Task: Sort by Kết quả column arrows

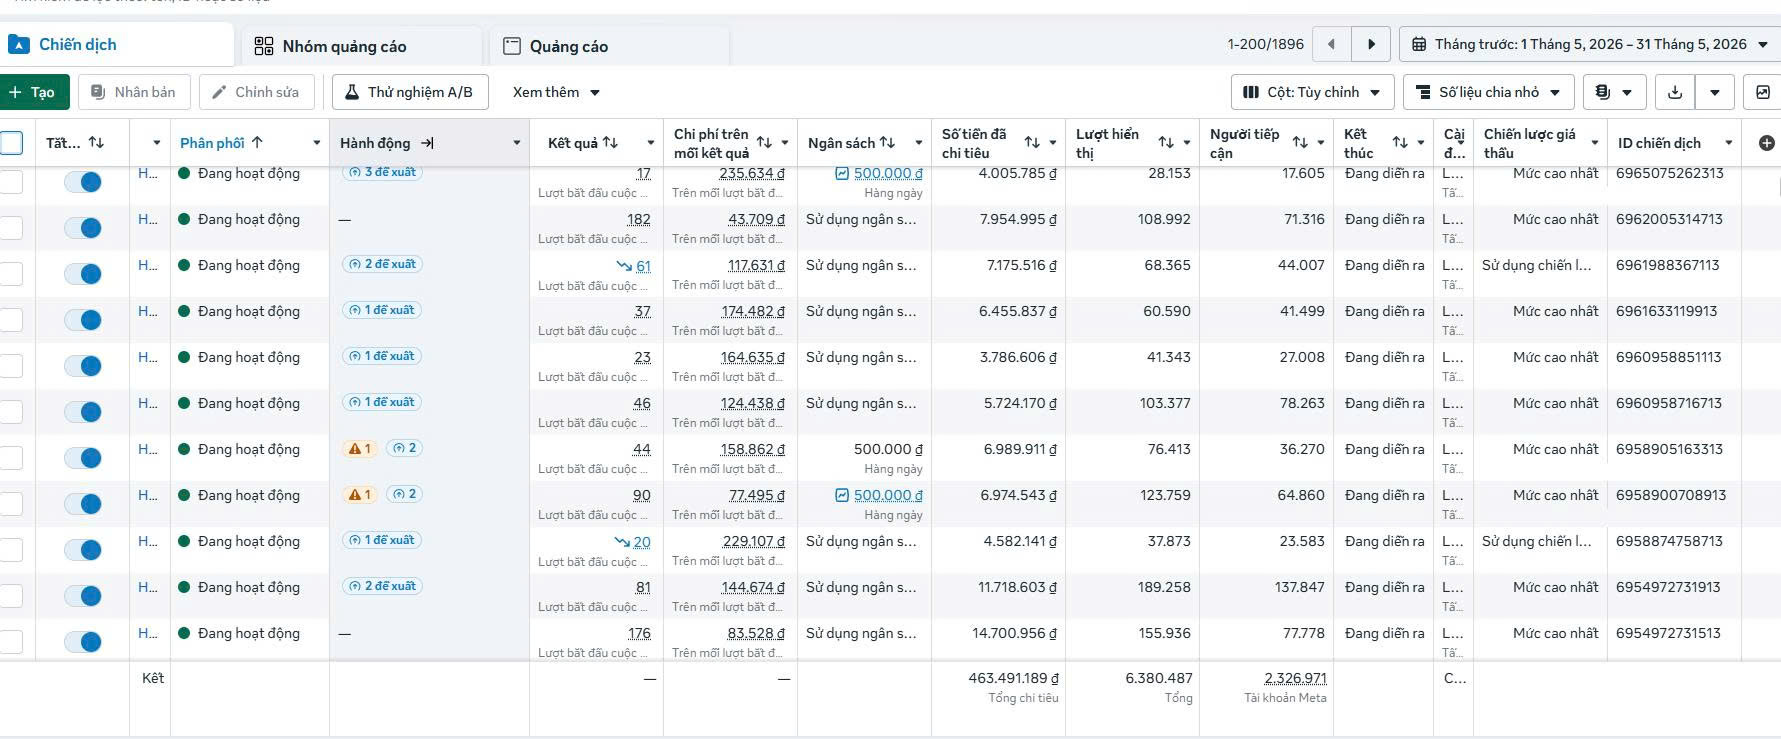Action: 610,143
